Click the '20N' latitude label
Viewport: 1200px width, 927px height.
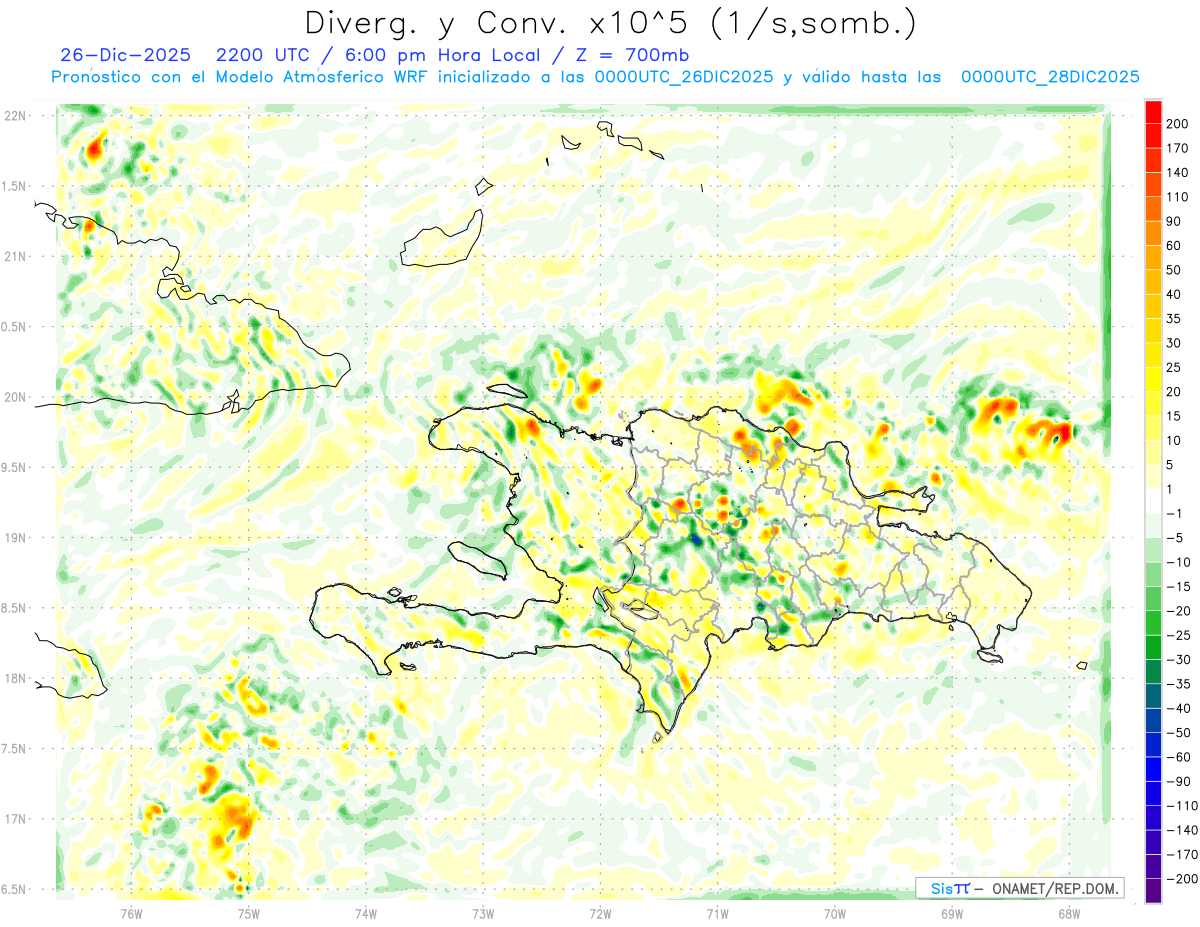click(x=14, y=397)
